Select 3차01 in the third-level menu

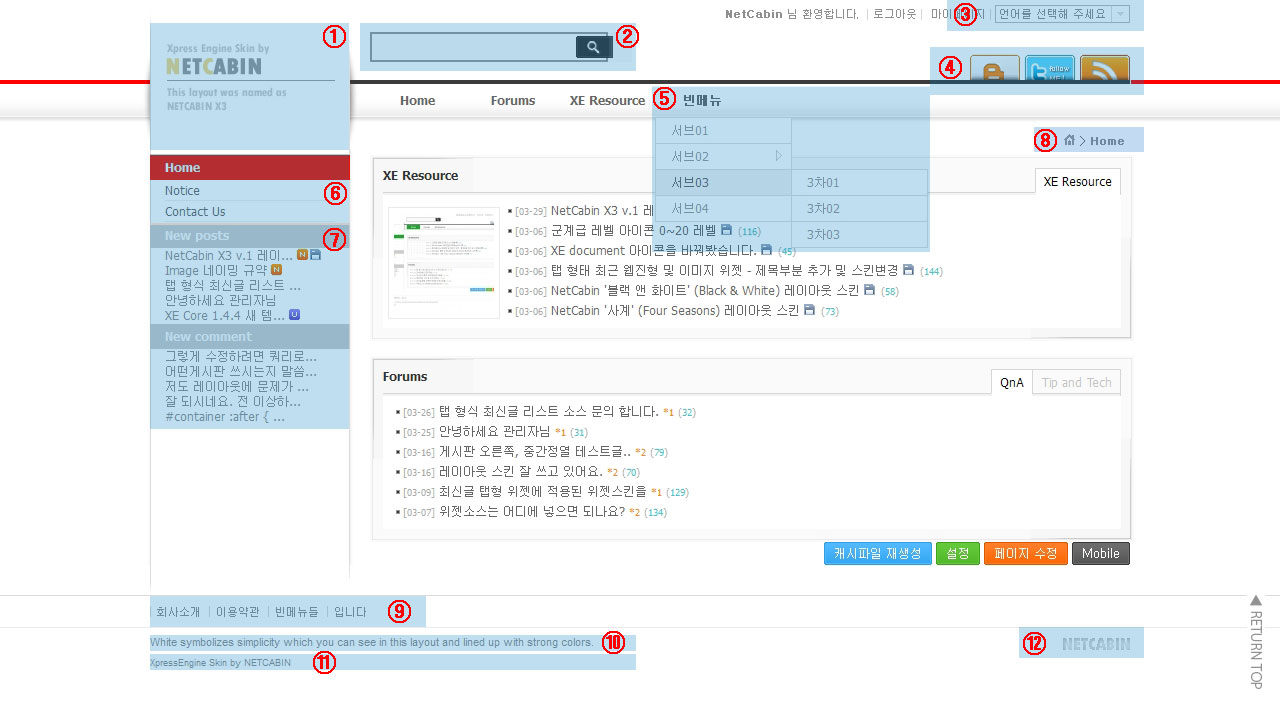click(x=860, y=183)
